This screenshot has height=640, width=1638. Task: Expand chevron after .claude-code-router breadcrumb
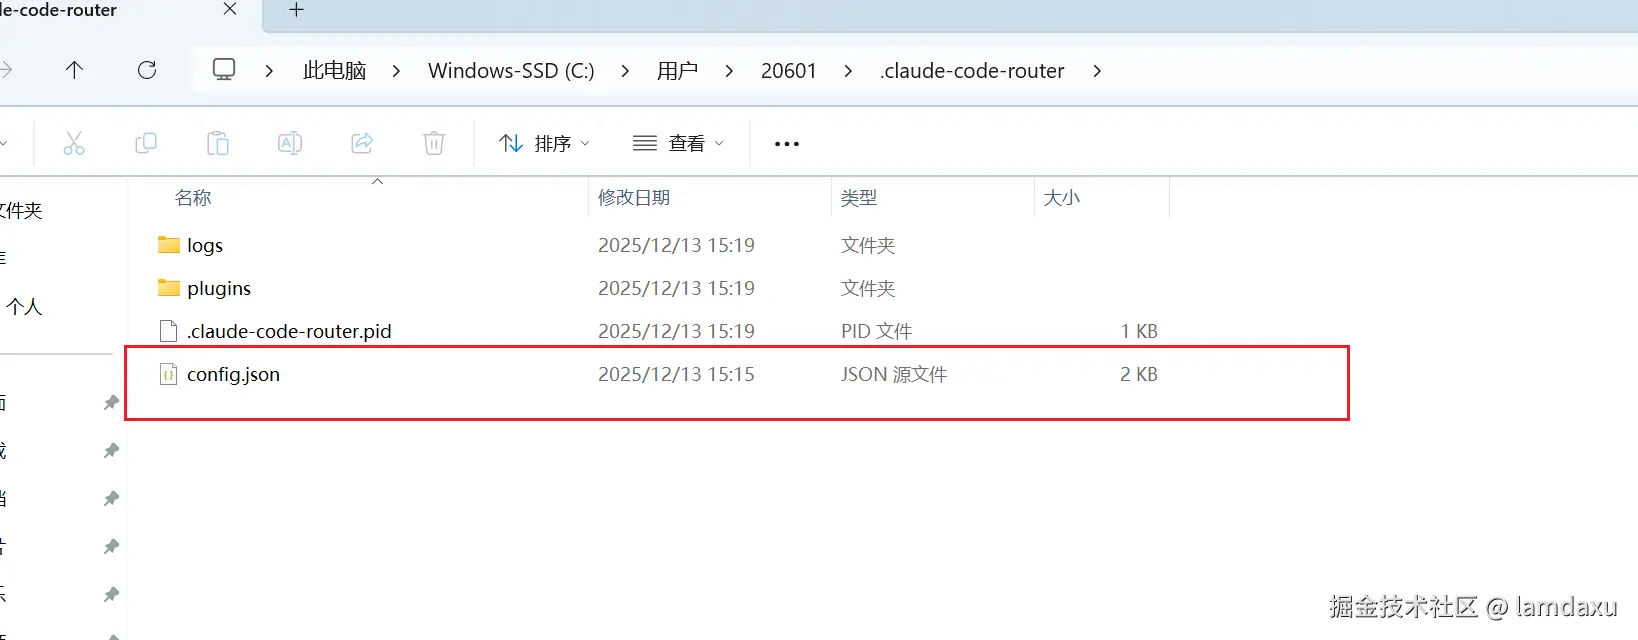[1097, 71]
